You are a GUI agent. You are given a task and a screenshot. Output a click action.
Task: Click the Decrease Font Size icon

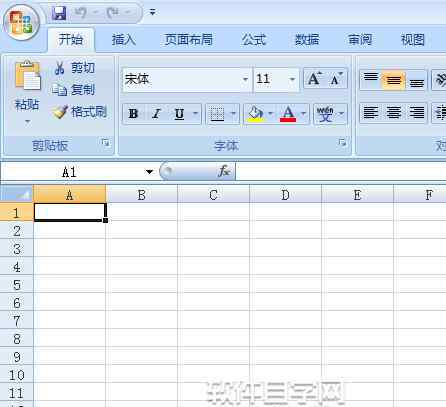tap(336, 79)
